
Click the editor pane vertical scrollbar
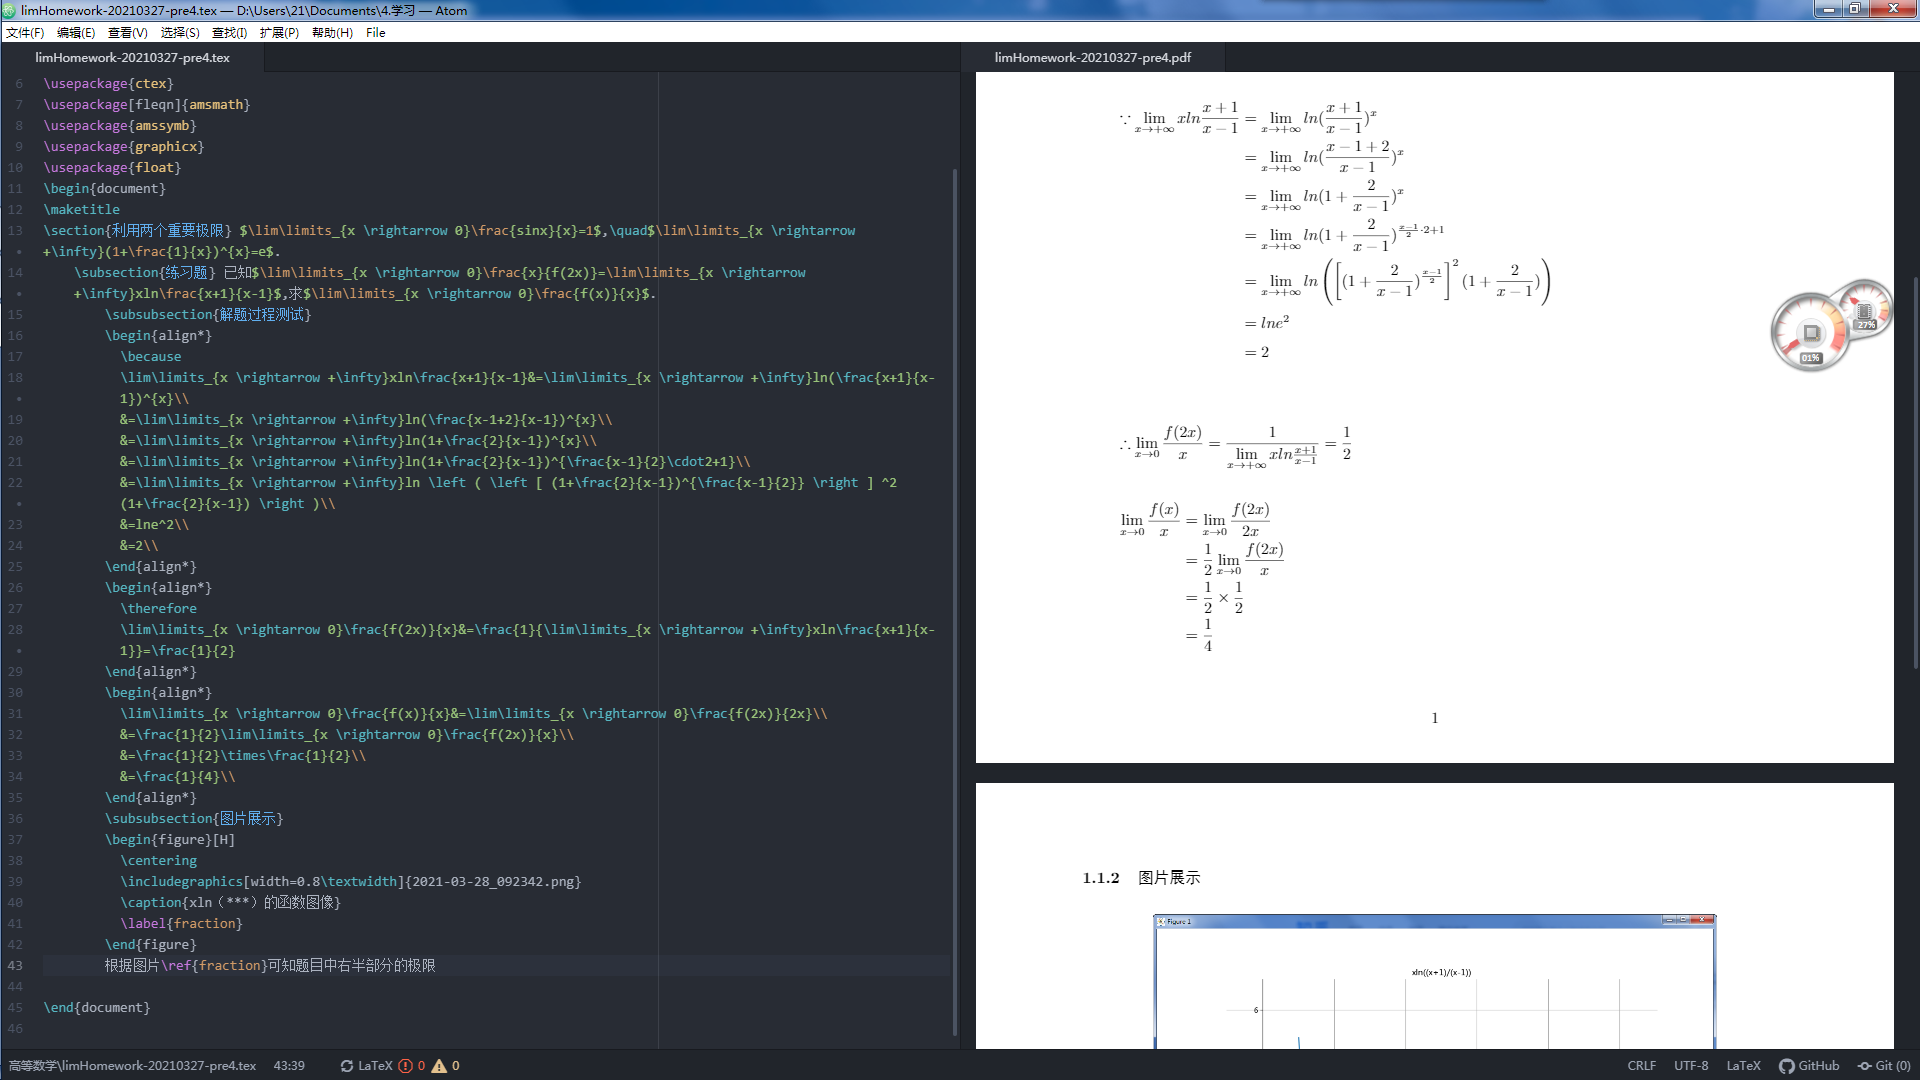pos(955,600)
